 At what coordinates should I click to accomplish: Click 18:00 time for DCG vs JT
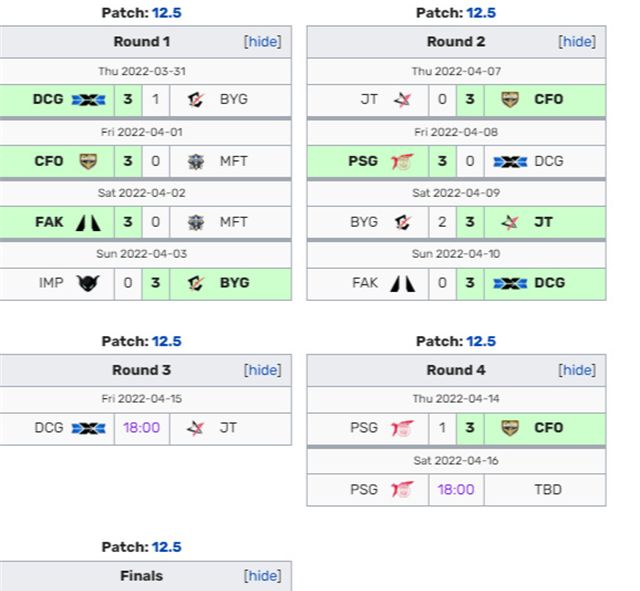pyautogui.click(x=142, y=428)
